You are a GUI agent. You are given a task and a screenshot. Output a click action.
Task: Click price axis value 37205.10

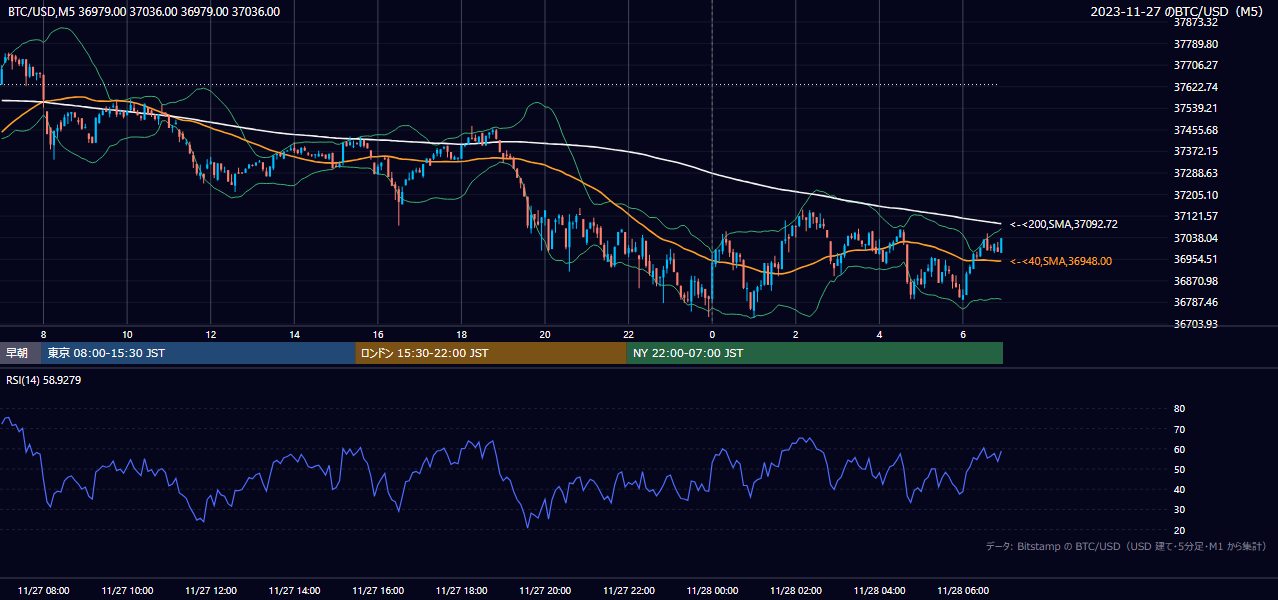(x=1196, y=195)
